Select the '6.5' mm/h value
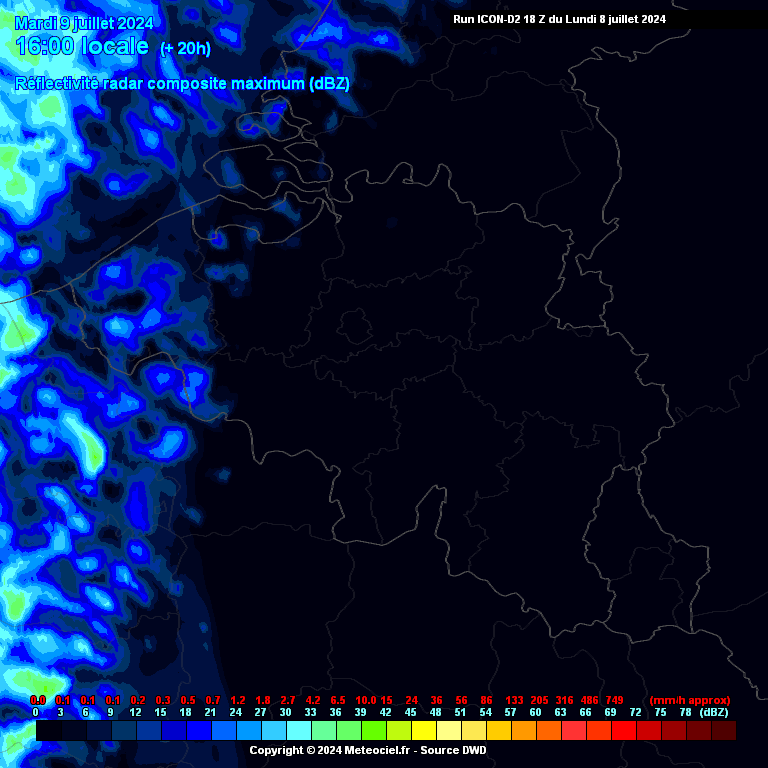 click(x=337, y=700)
